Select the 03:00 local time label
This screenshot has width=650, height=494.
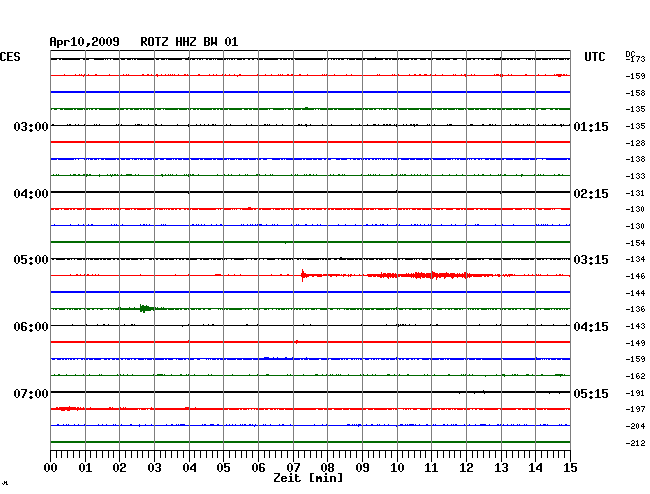(31, 126)
